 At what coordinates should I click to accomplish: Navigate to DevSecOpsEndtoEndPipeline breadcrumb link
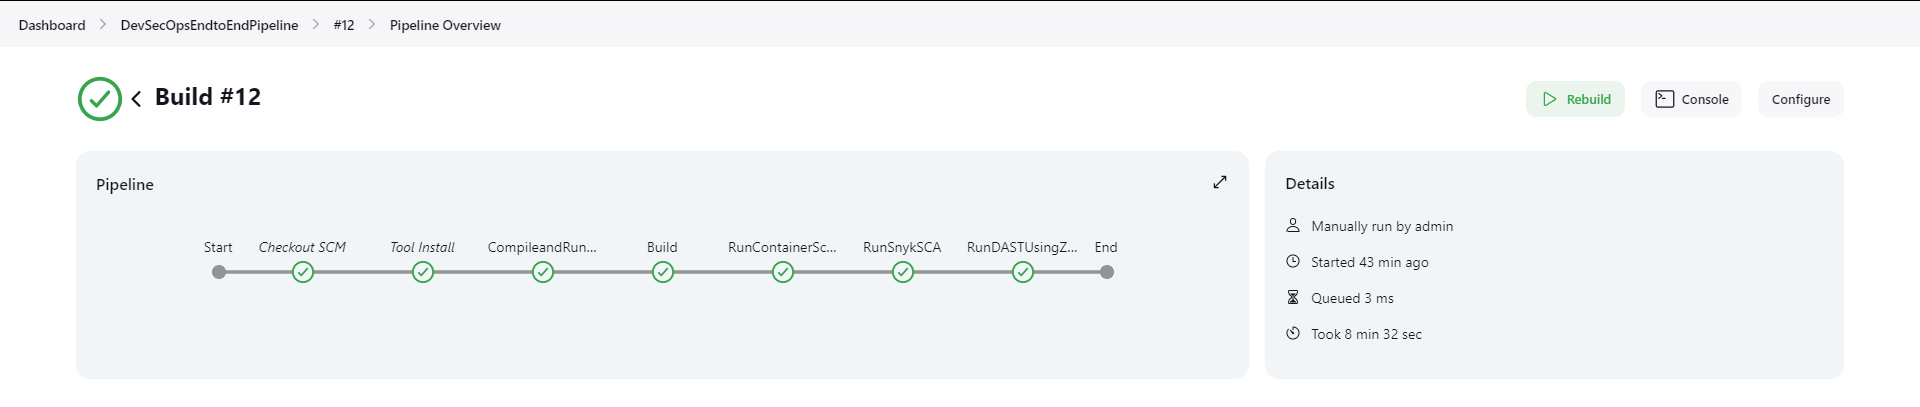(x=209, y=25)
